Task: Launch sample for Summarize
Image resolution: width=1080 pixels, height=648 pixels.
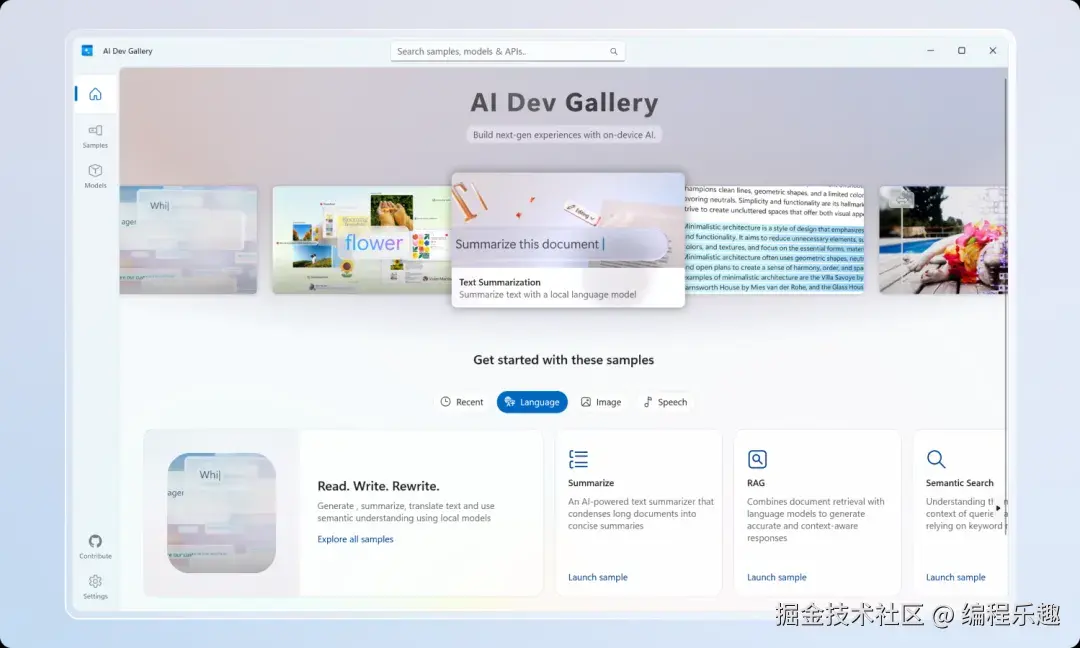Action: tap(597, 577)
